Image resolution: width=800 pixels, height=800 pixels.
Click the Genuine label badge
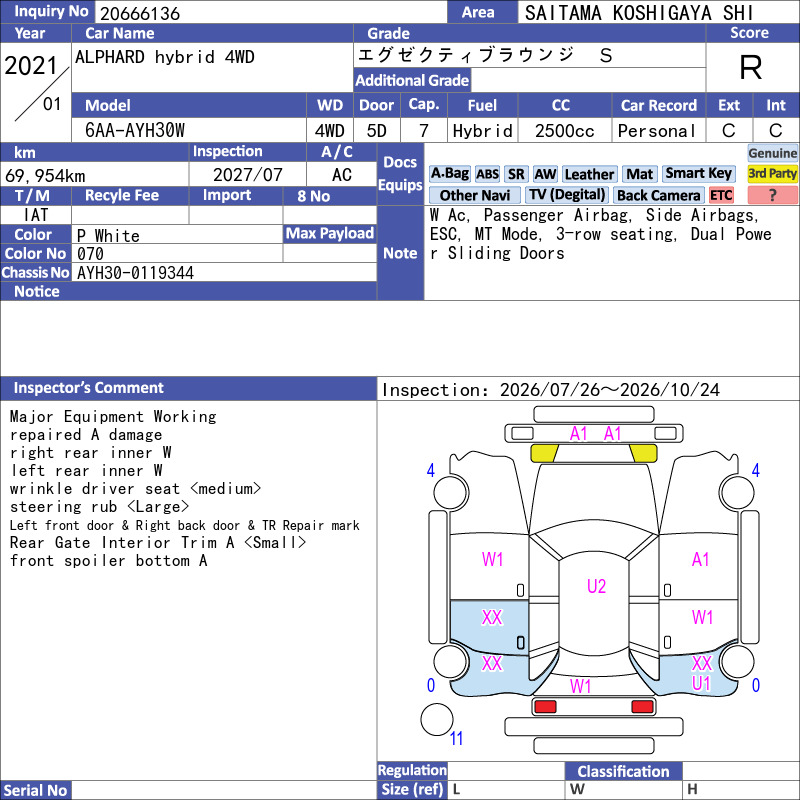tap(772, 153)
